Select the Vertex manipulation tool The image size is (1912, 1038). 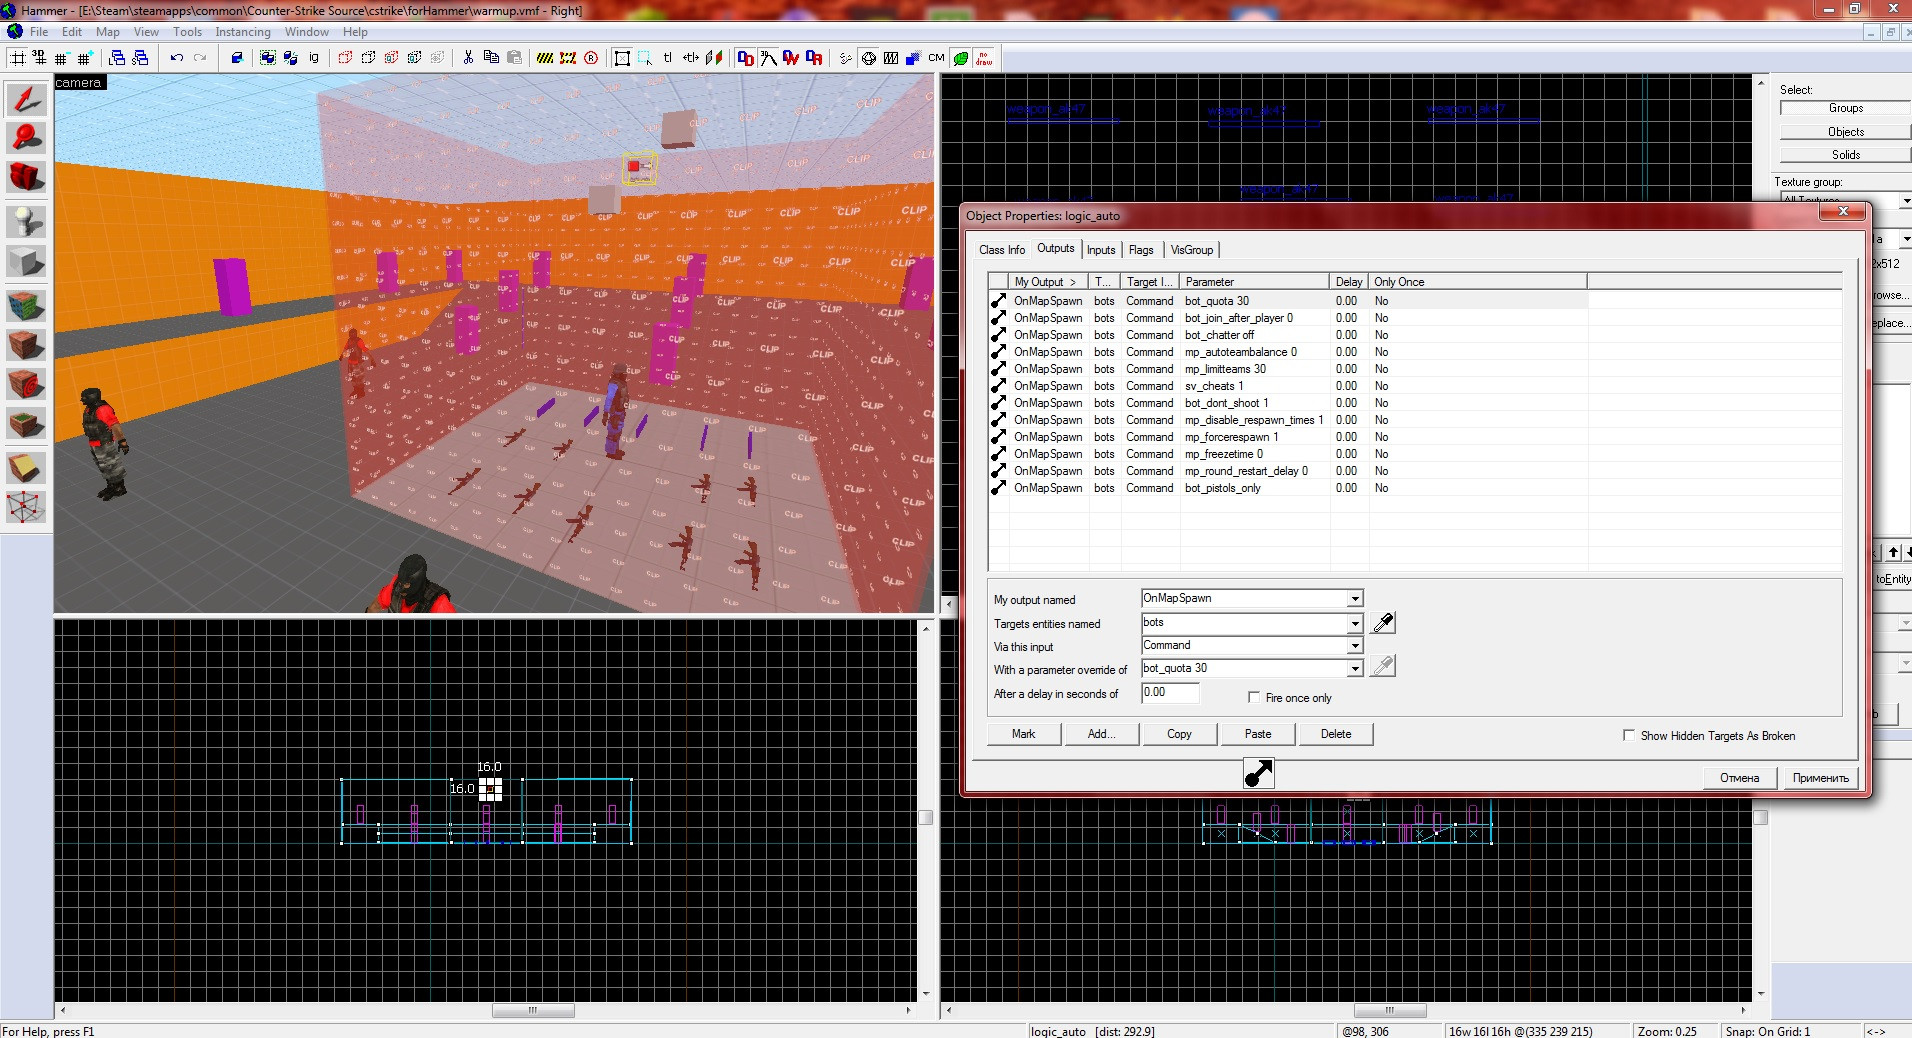click(26, 507)
